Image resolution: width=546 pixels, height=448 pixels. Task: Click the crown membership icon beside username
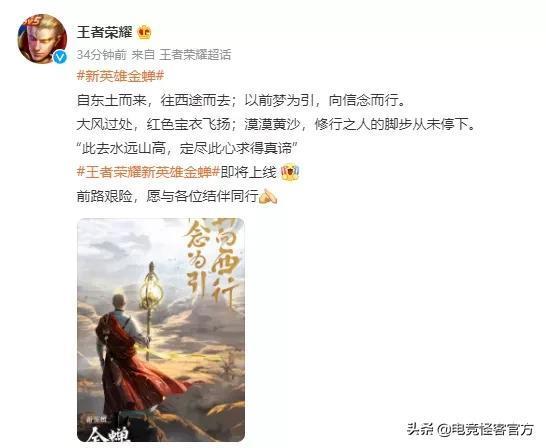click(145, 32)
